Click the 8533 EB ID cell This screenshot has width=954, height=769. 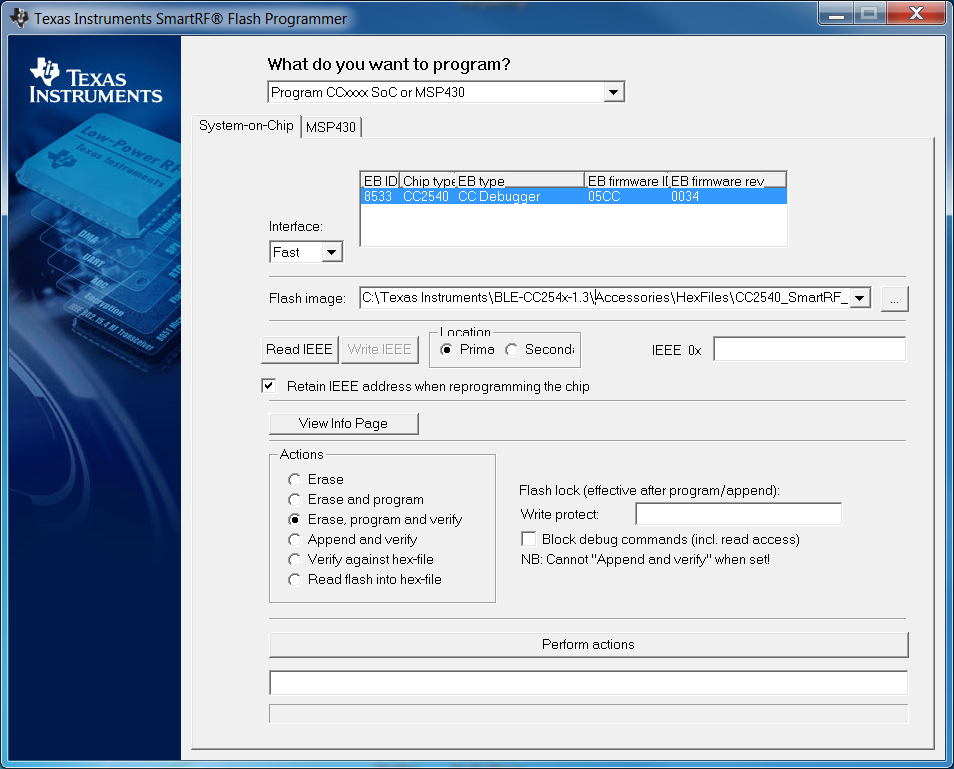[378, 197]
